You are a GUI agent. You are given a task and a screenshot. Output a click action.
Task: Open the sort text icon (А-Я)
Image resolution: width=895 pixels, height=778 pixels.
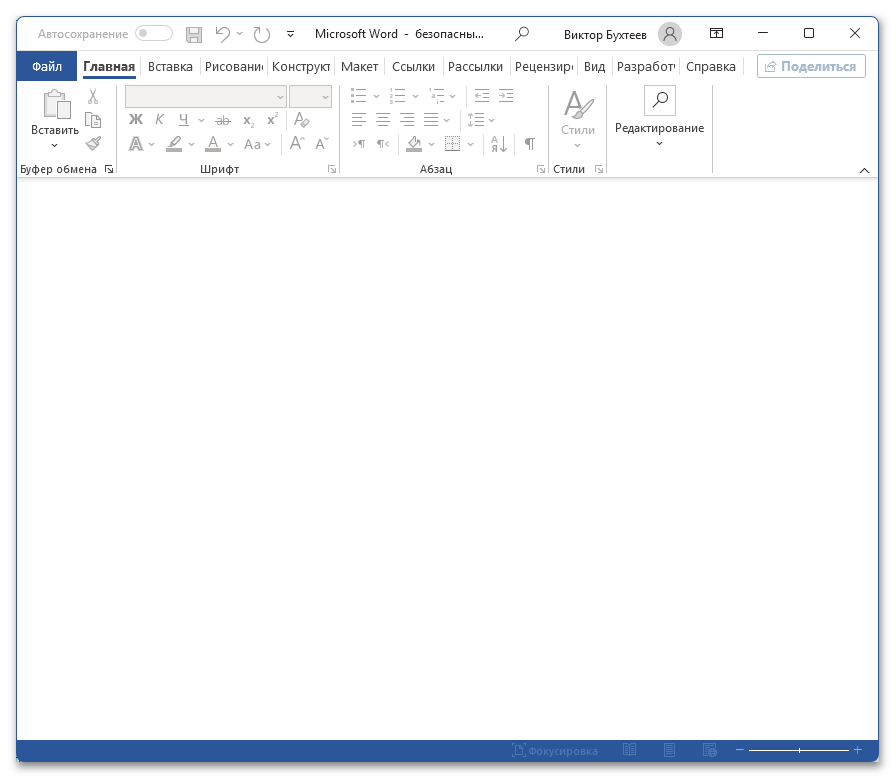click(498, 144)
